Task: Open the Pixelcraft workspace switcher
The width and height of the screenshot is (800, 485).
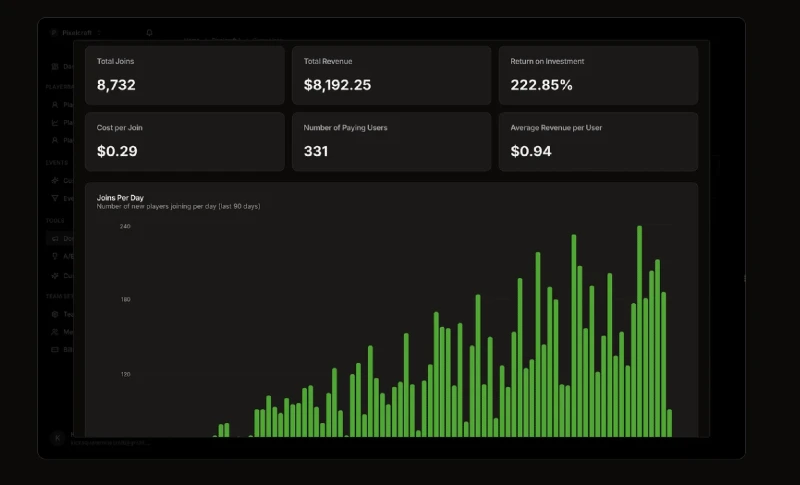Action: tap(76, 33)
